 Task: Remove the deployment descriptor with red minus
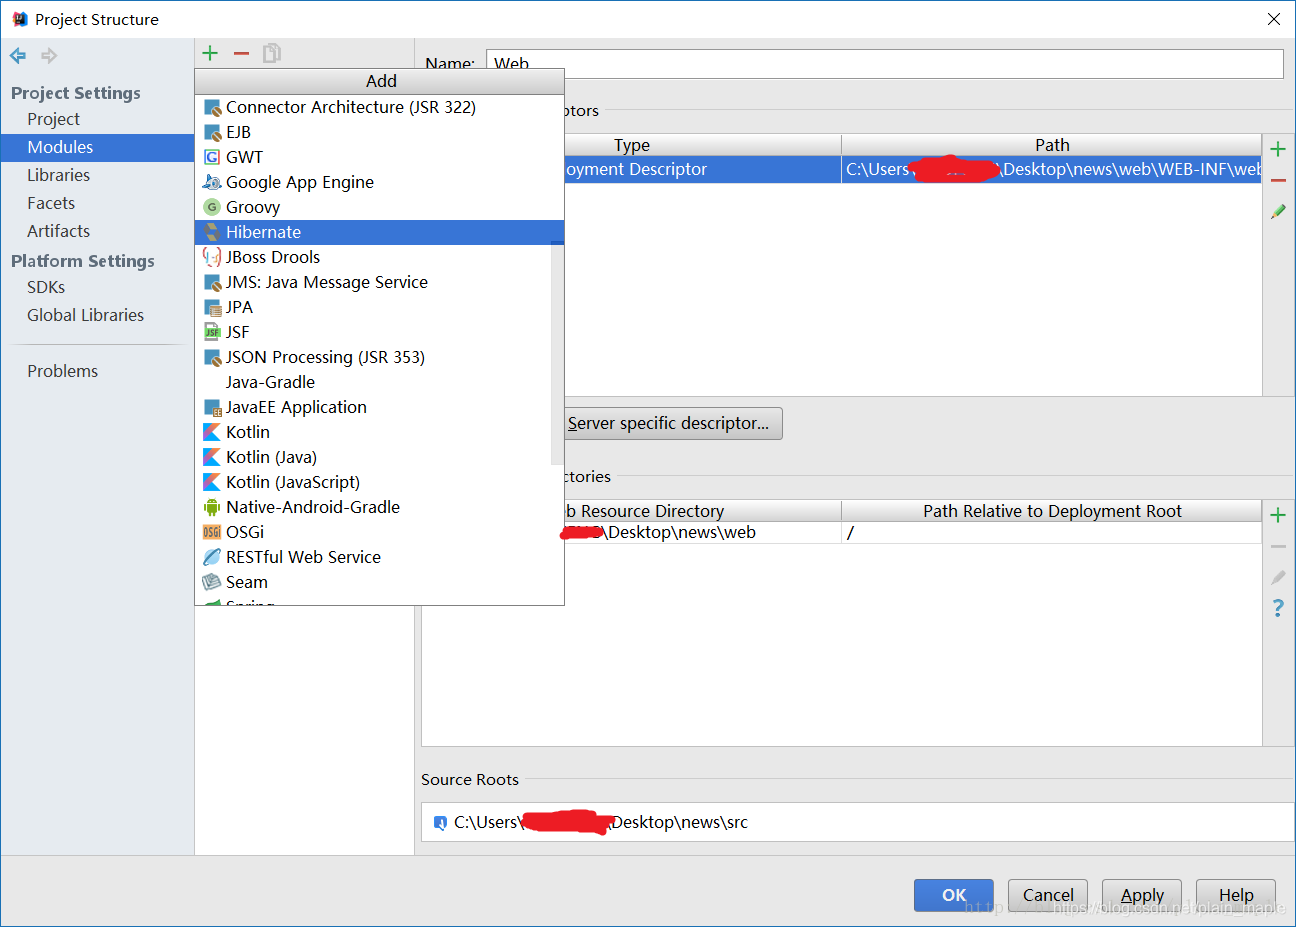[x=1278, y=180]
